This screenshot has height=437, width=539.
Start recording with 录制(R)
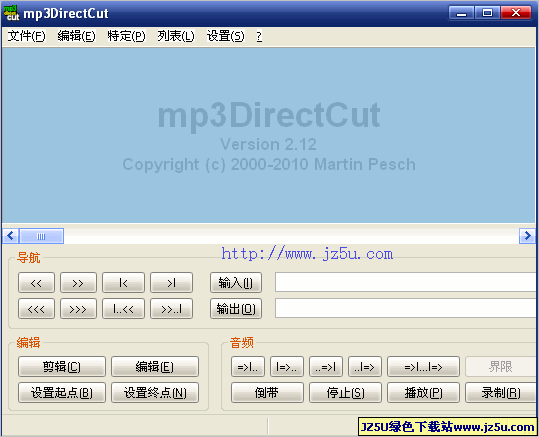click(x=500, y=392)
